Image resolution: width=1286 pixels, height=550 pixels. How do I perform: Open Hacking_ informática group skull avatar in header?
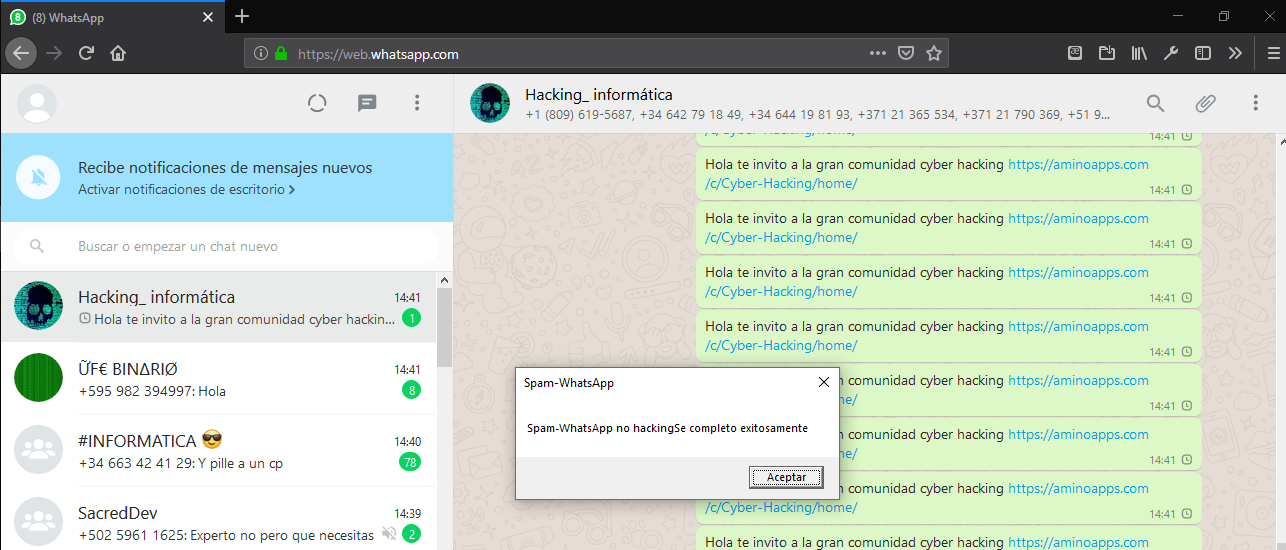(x=490, y=103)
